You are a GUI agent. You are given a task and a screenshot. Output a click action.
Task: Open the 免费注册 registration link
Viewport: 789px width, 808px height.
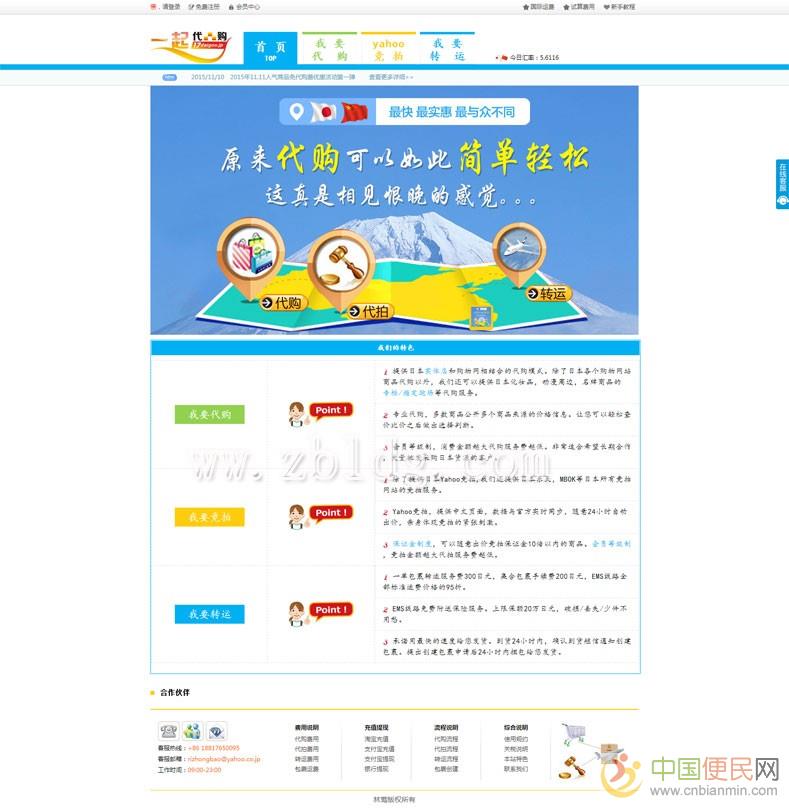point(207,6)
